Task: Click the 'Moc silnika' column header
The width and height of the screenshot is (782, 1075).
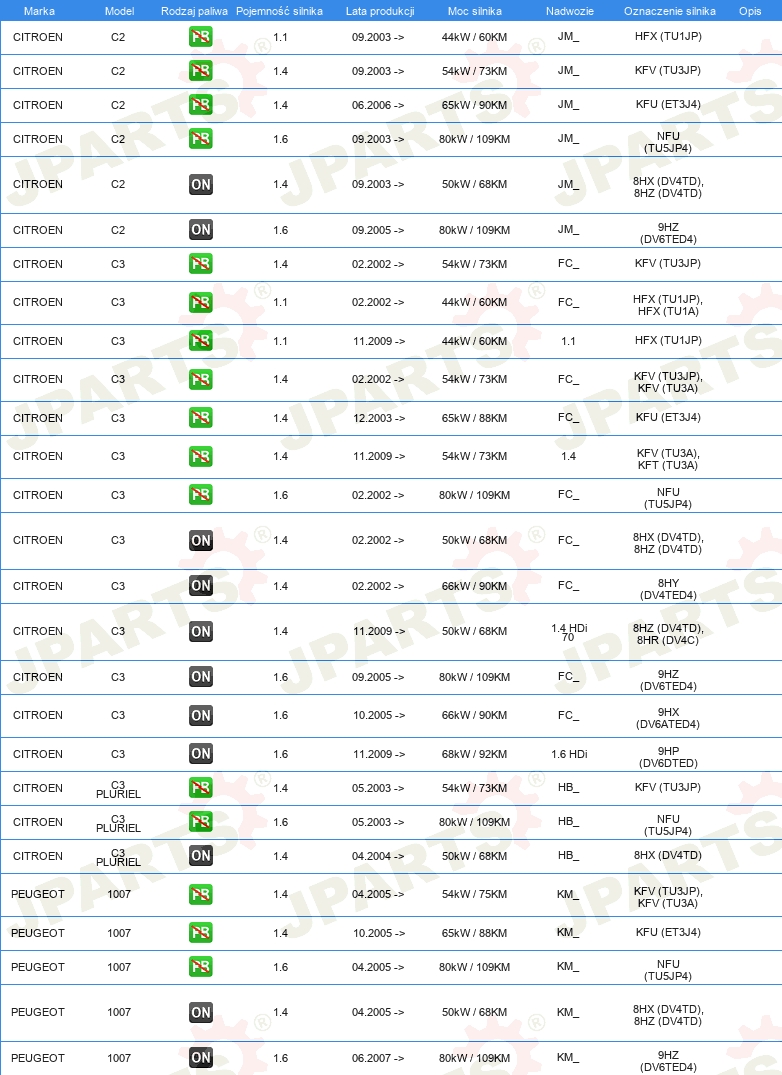Action: tap(474, 11)
